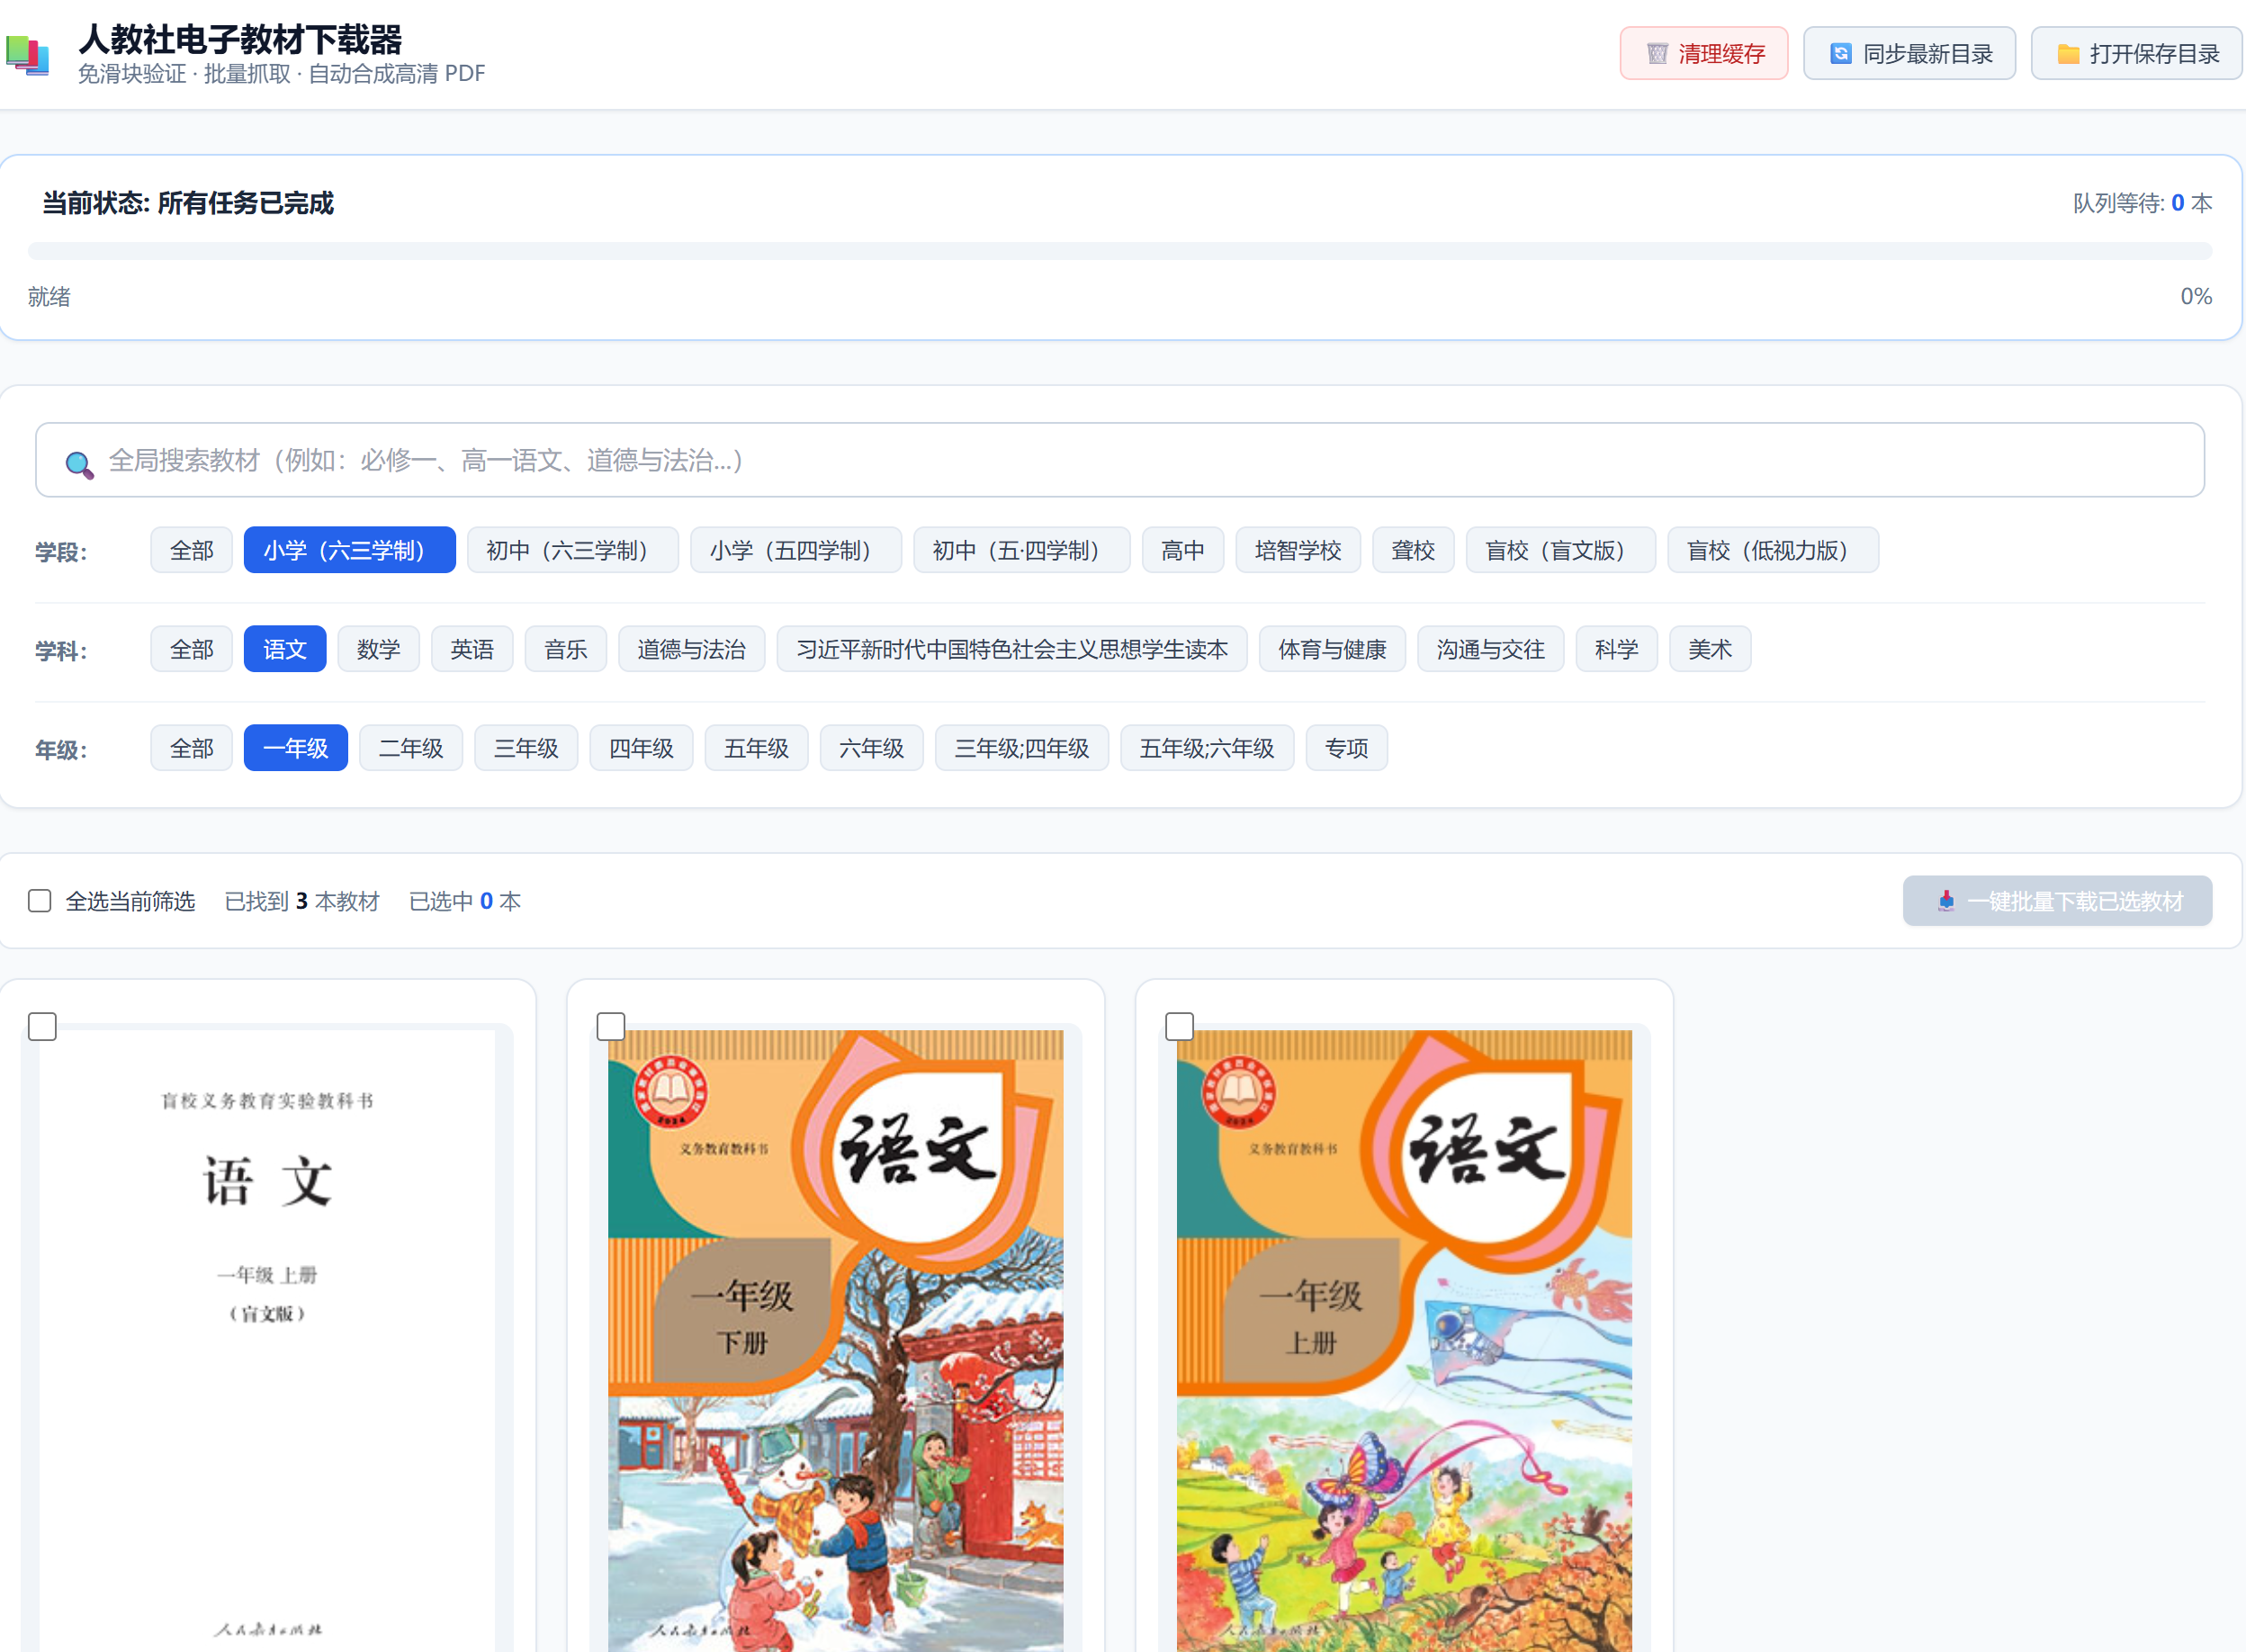Tick checkbox on 盲文版 语文 book card
The width and height of the screenshot is (2246, 1652).
[x=42, y=1026]
